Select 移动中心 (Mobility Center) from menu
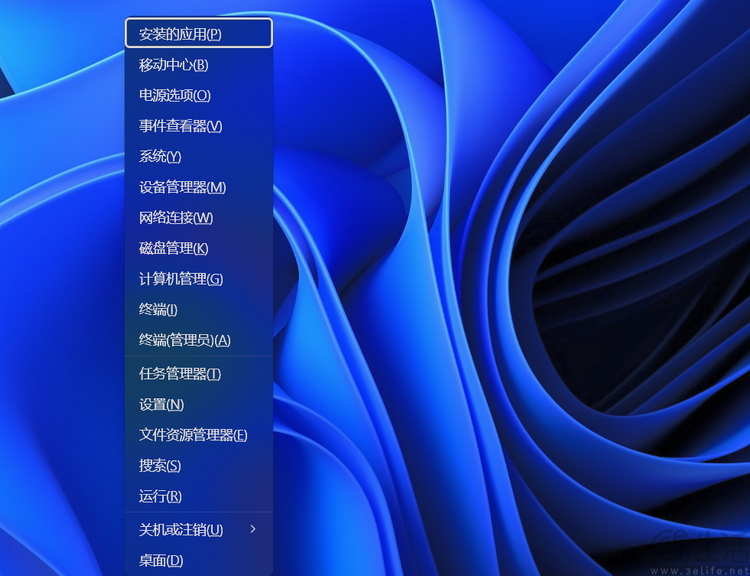Screen dimensions: 750x576 (174, 65)
